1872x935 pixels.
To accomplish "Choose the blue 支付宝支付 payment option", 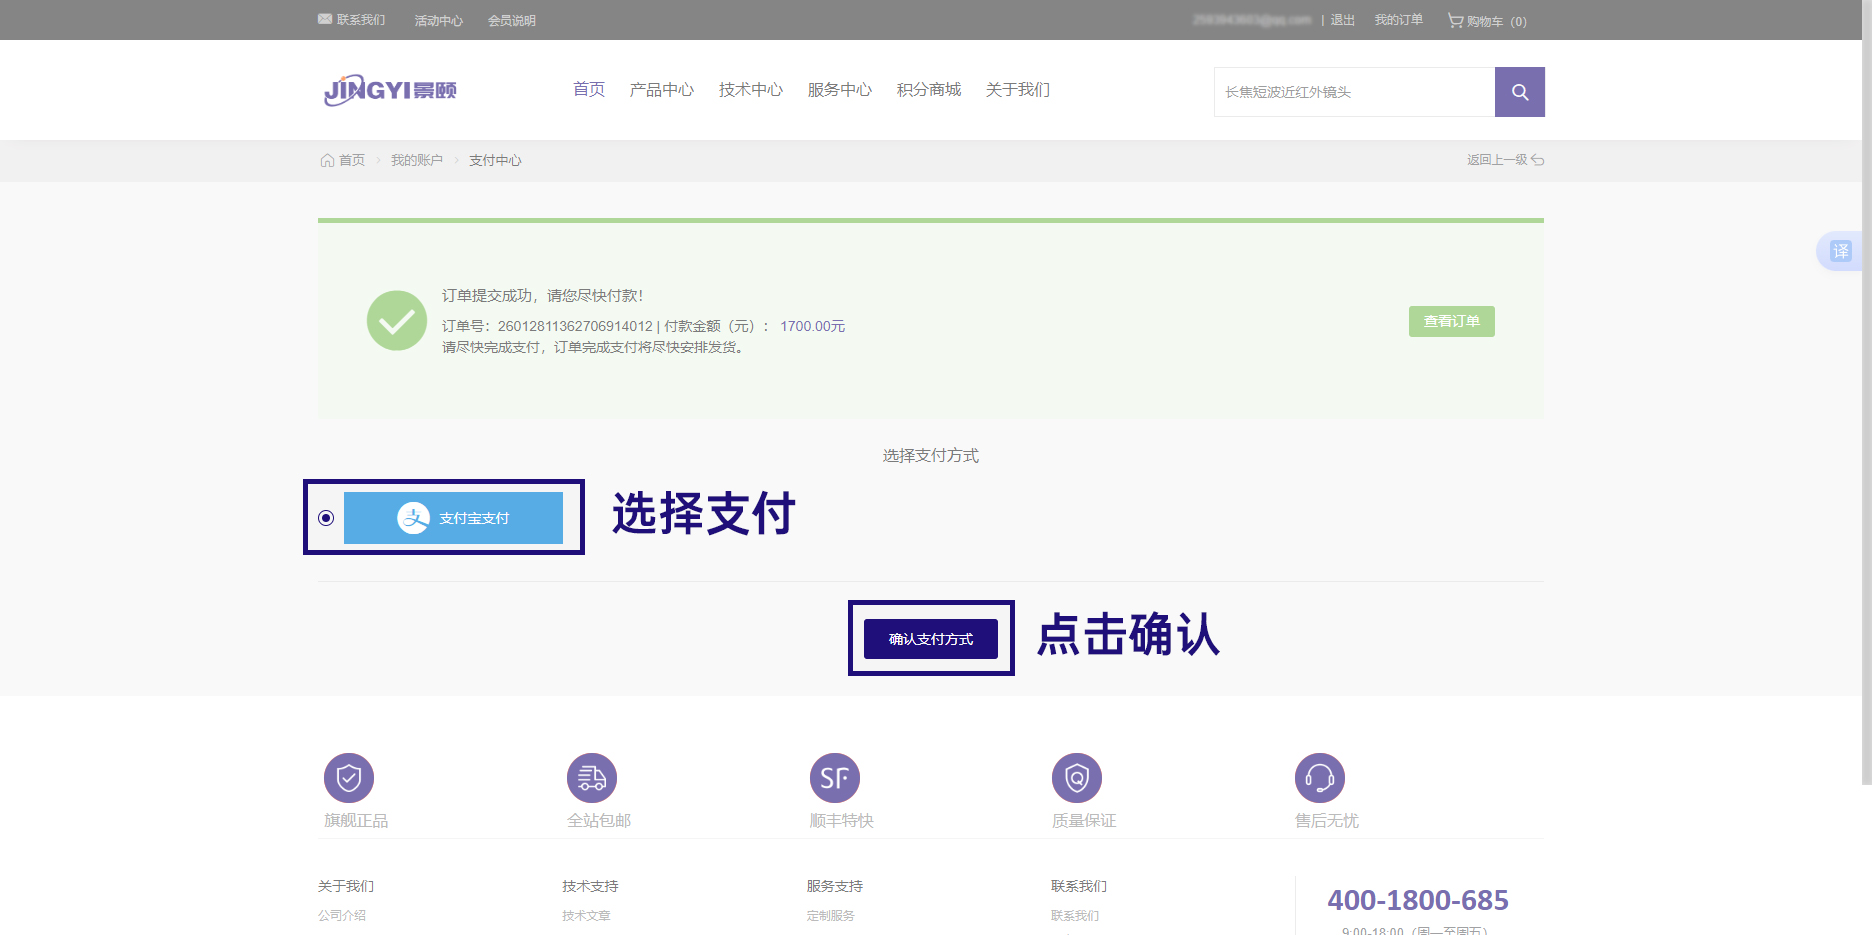I will point(453,518).
